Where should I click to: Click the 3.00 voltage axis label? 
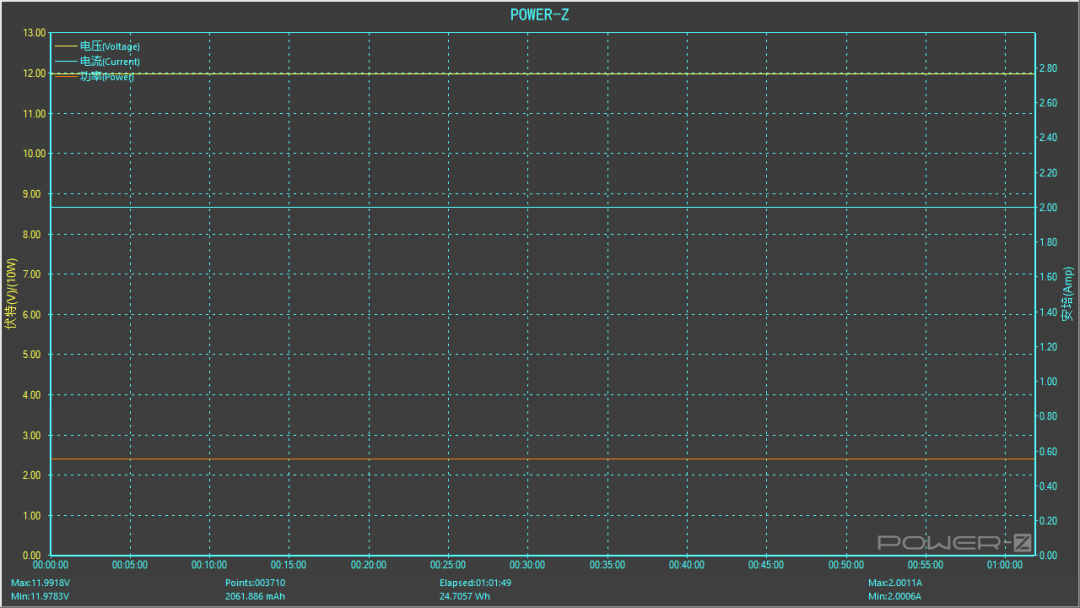[x=32, y=435]
